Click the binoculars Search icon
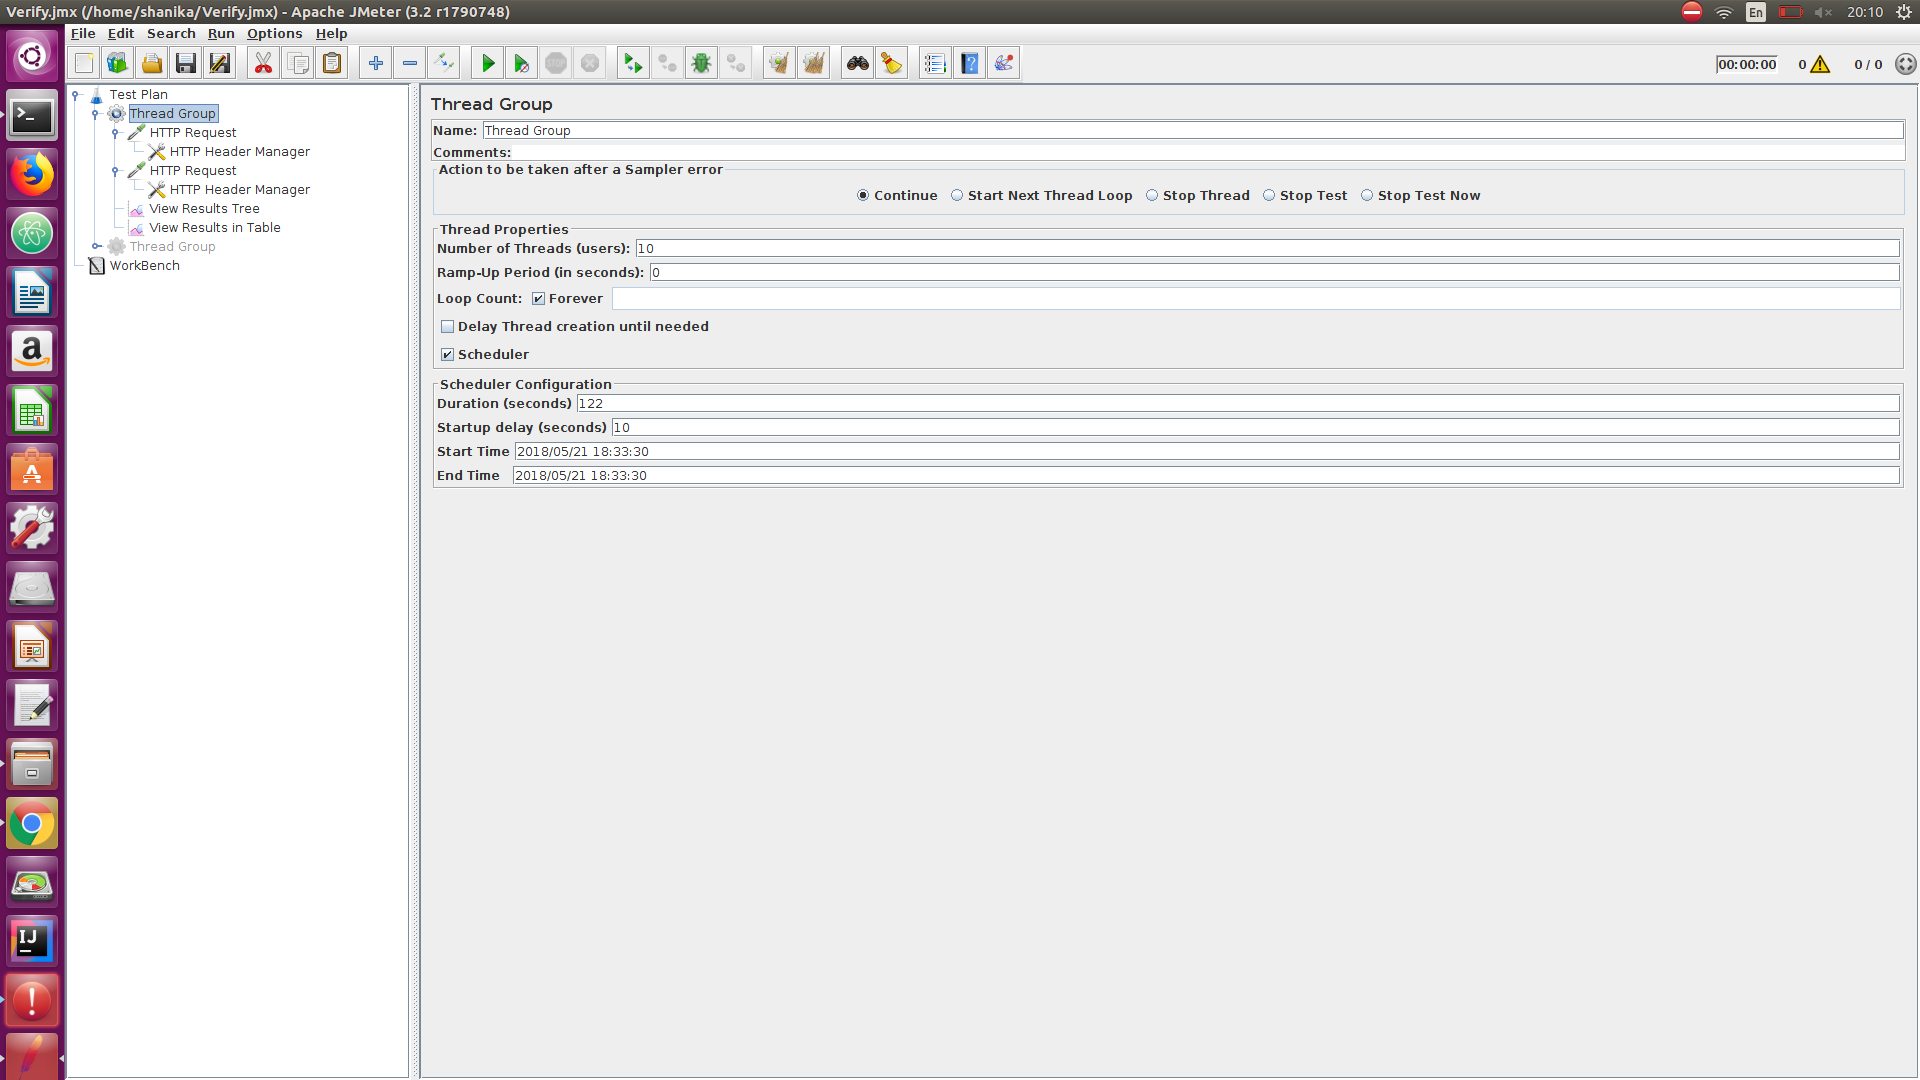This screenshot has width=1920, height=1080. (857, 64)
